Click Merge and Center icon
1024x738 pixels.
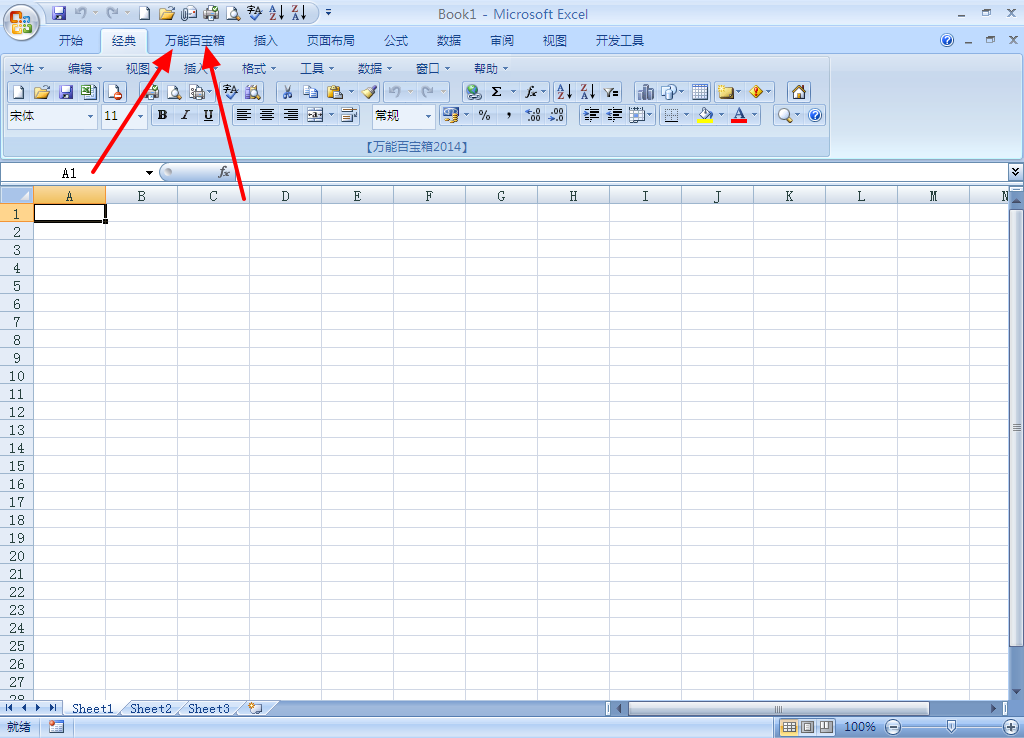pyautogui.click(x=315, y=116)
